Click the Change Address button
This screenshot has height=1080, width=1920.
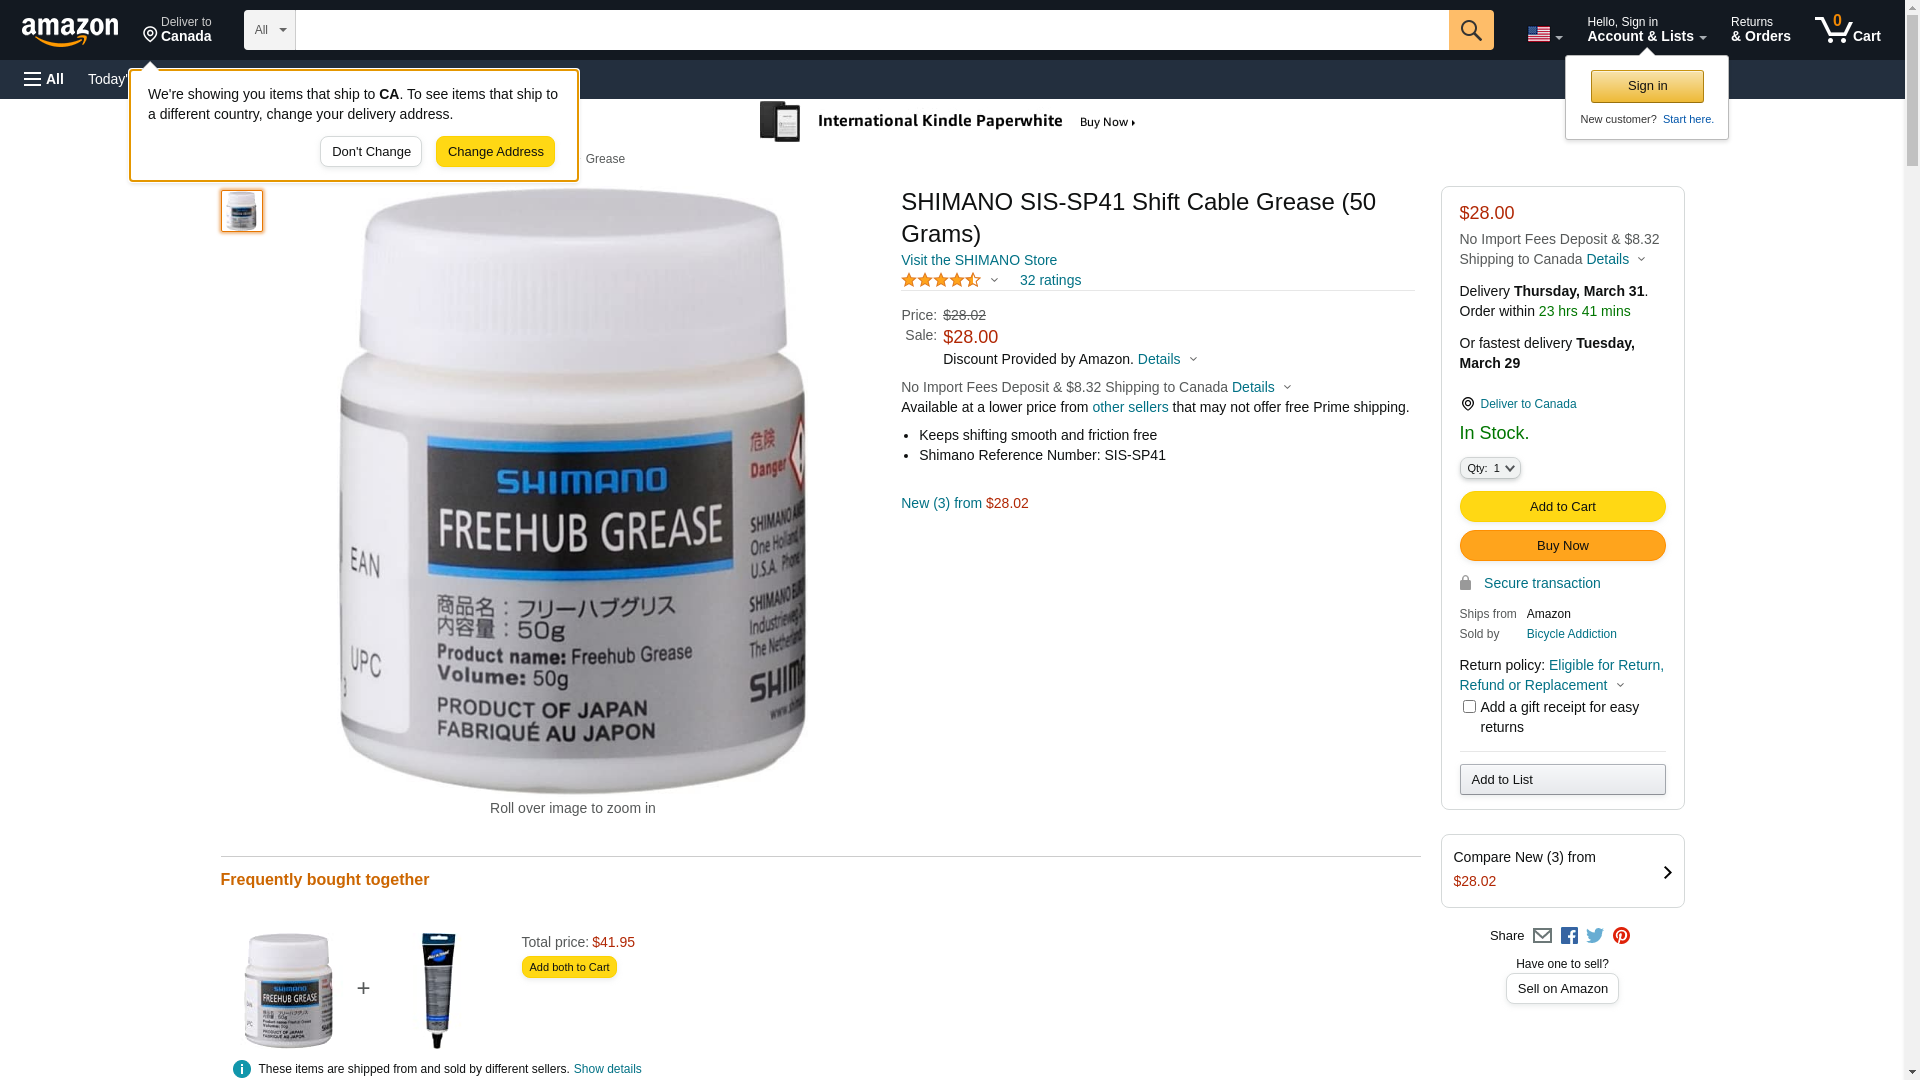tap(495, 152)
